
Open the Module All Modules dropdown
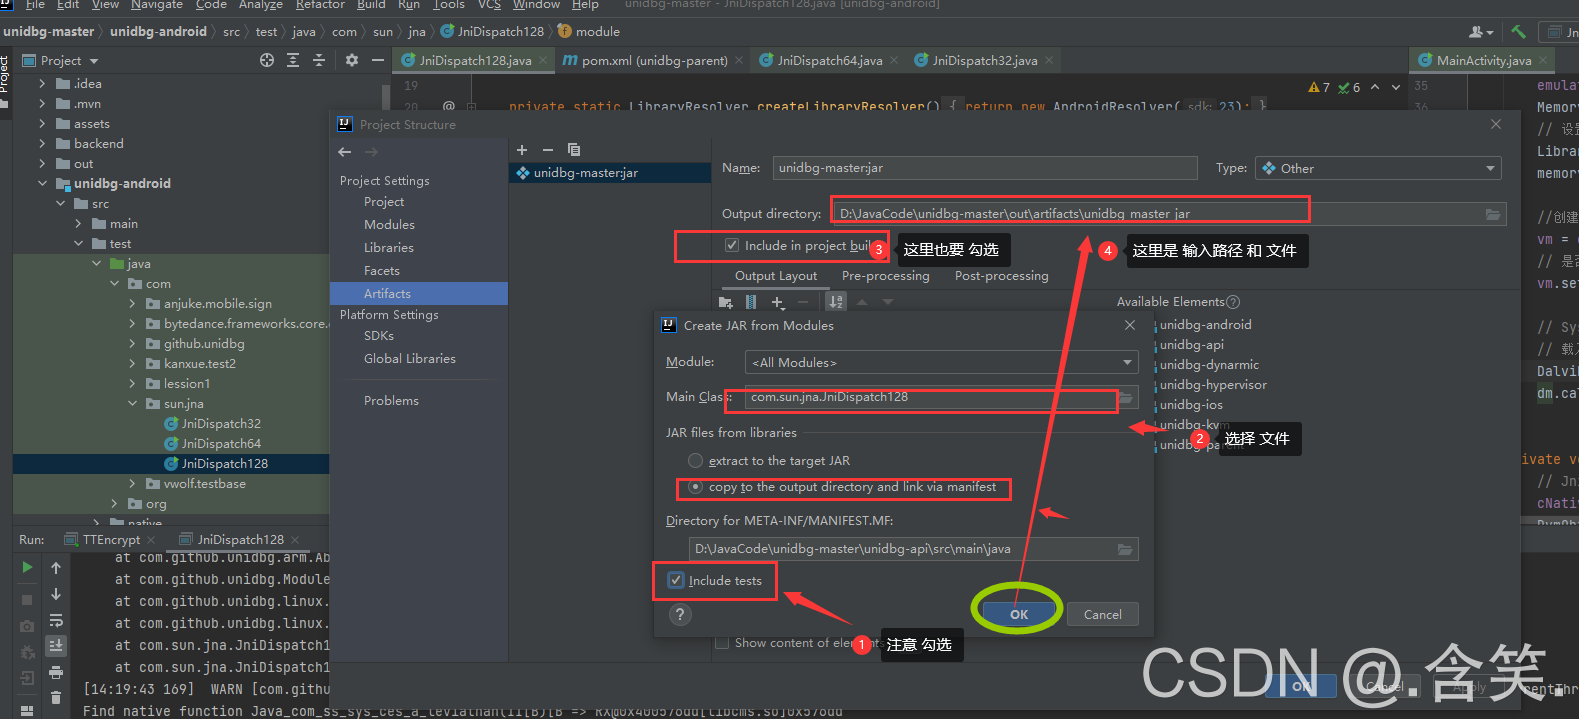coord(941,362)
